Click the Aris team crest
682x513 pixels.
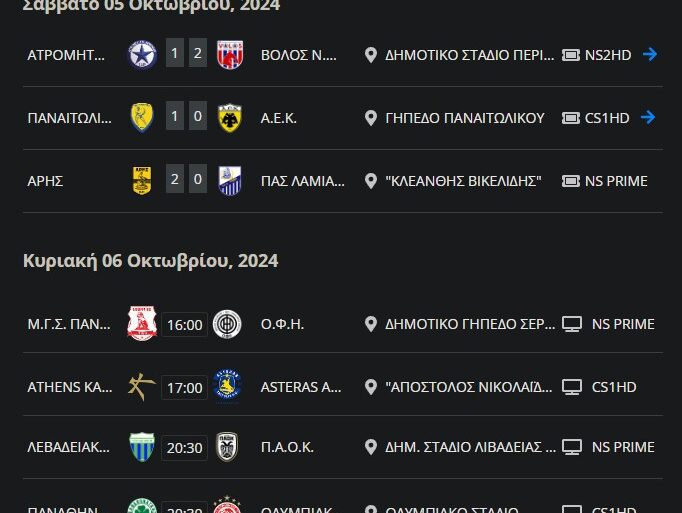coord(143,181)
